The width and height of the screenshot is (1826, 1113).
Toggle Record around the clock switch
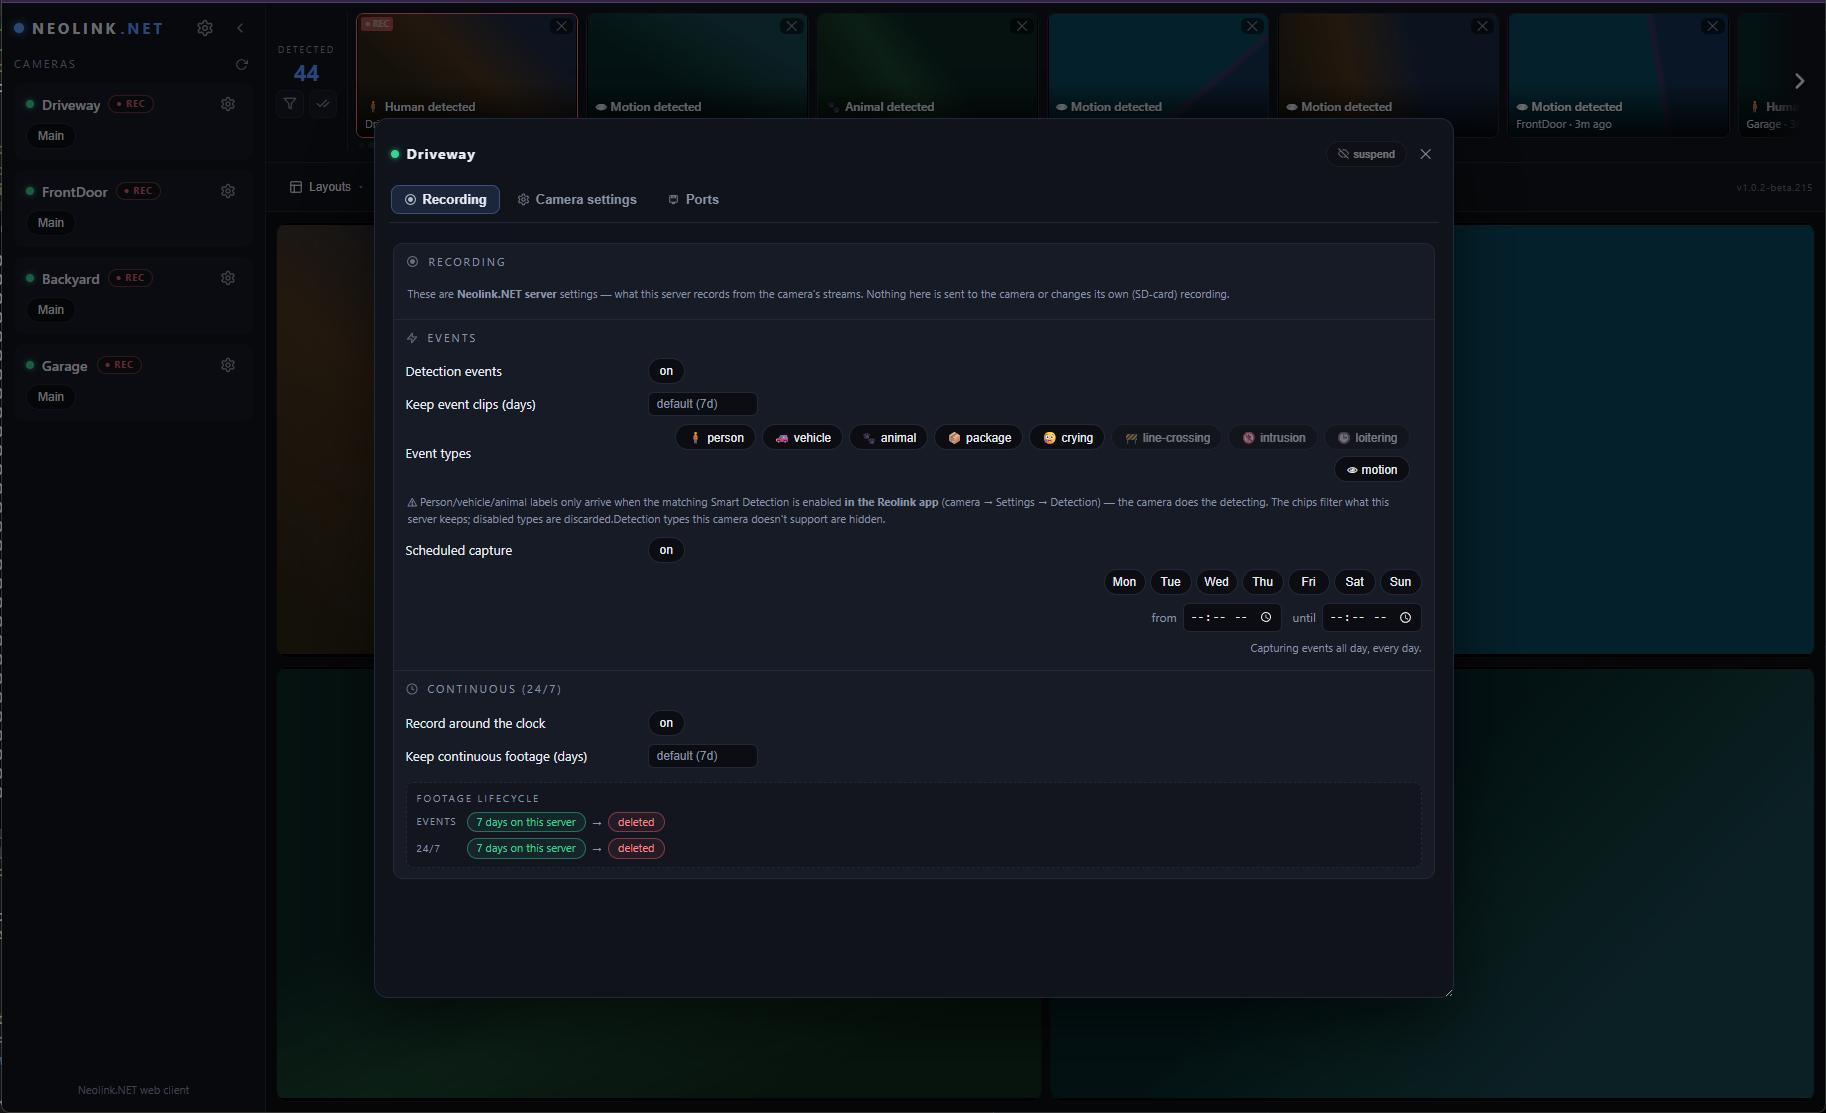(666, 723)
